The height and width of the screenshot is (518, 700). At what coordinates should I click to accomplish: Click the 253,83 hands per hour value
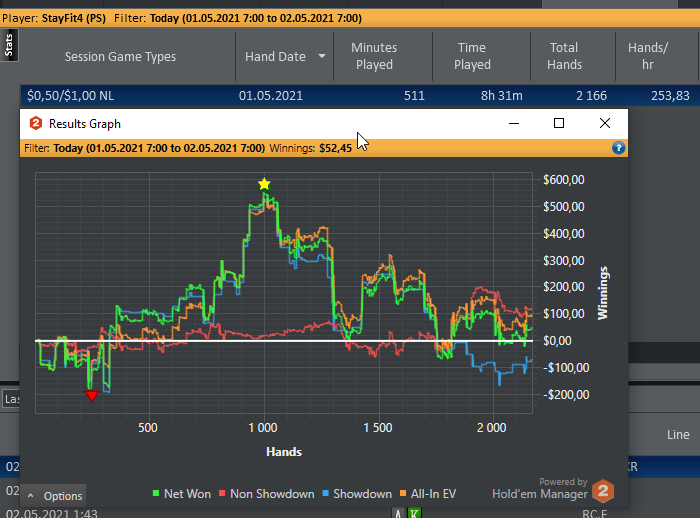(x=670, y=96)
